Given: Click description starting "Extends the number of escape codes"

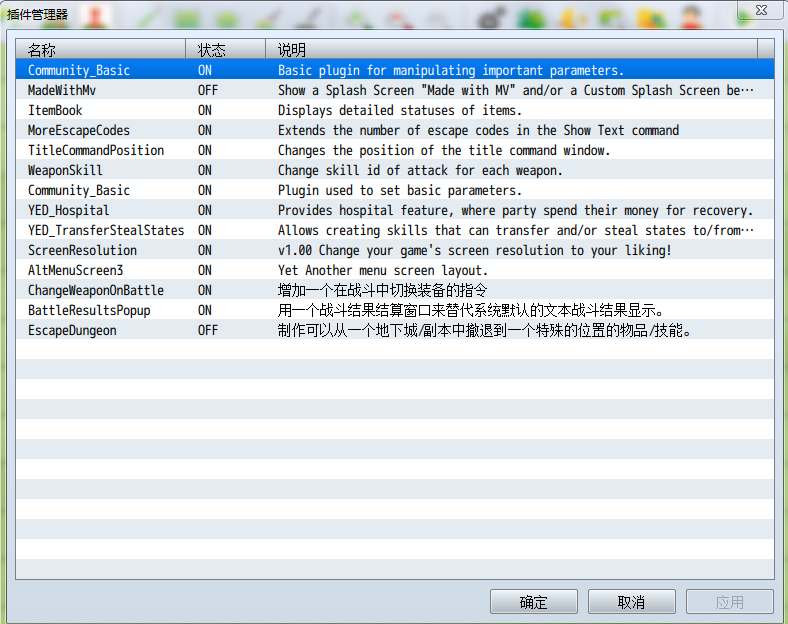Looking at the screenshot, I should coord(478,130).
